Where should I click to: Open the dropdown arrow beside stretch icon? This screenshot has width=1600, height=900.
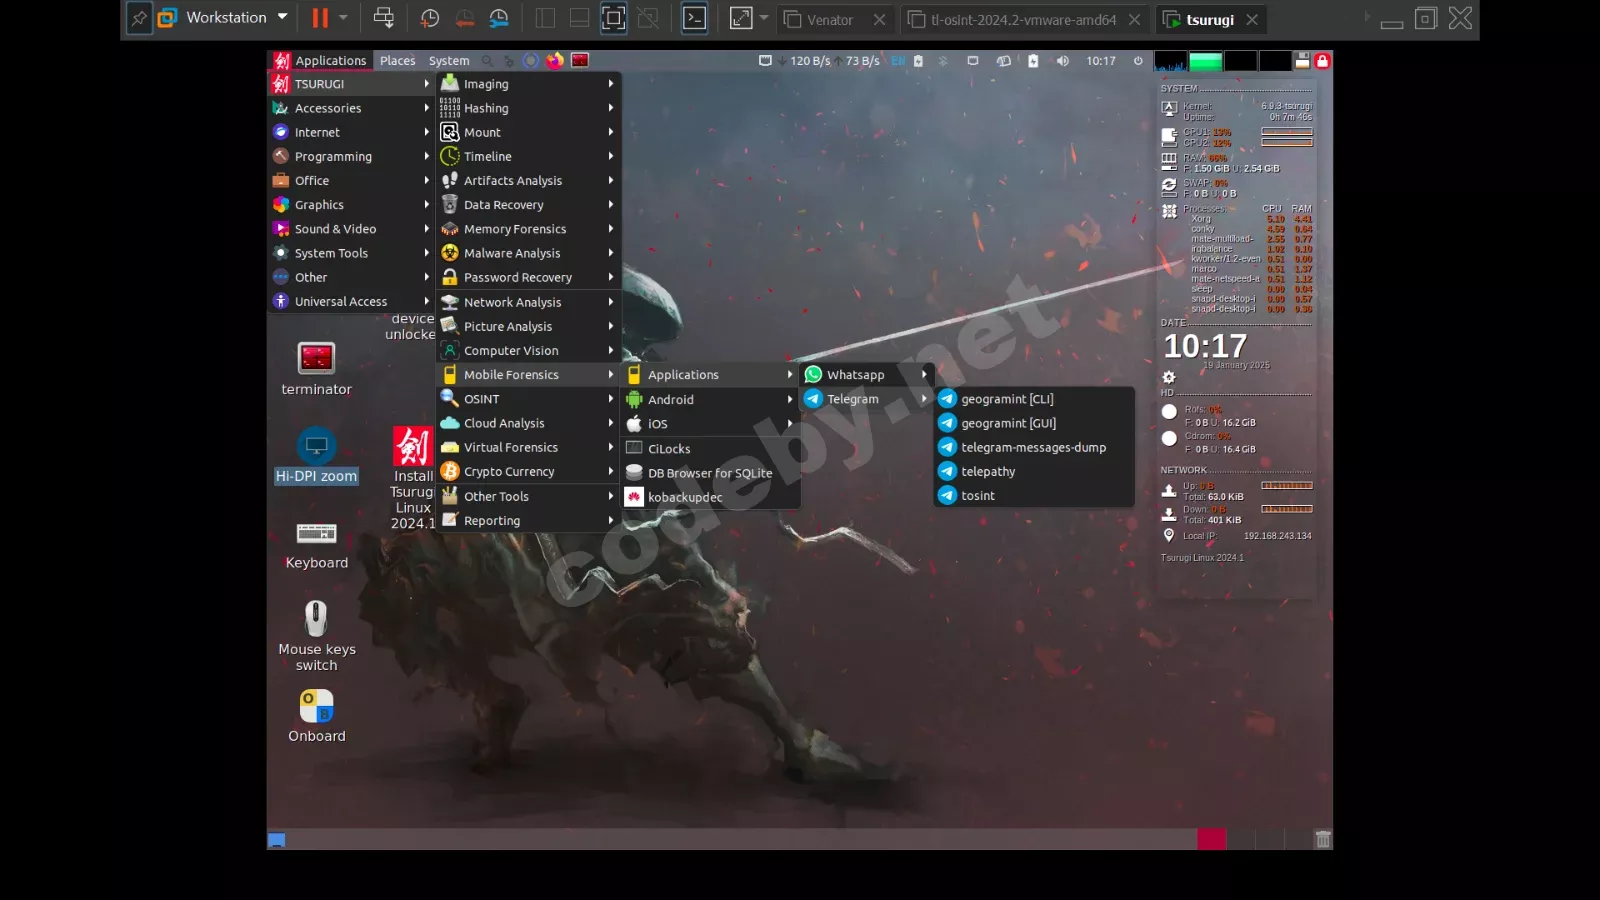coord(764,18)
